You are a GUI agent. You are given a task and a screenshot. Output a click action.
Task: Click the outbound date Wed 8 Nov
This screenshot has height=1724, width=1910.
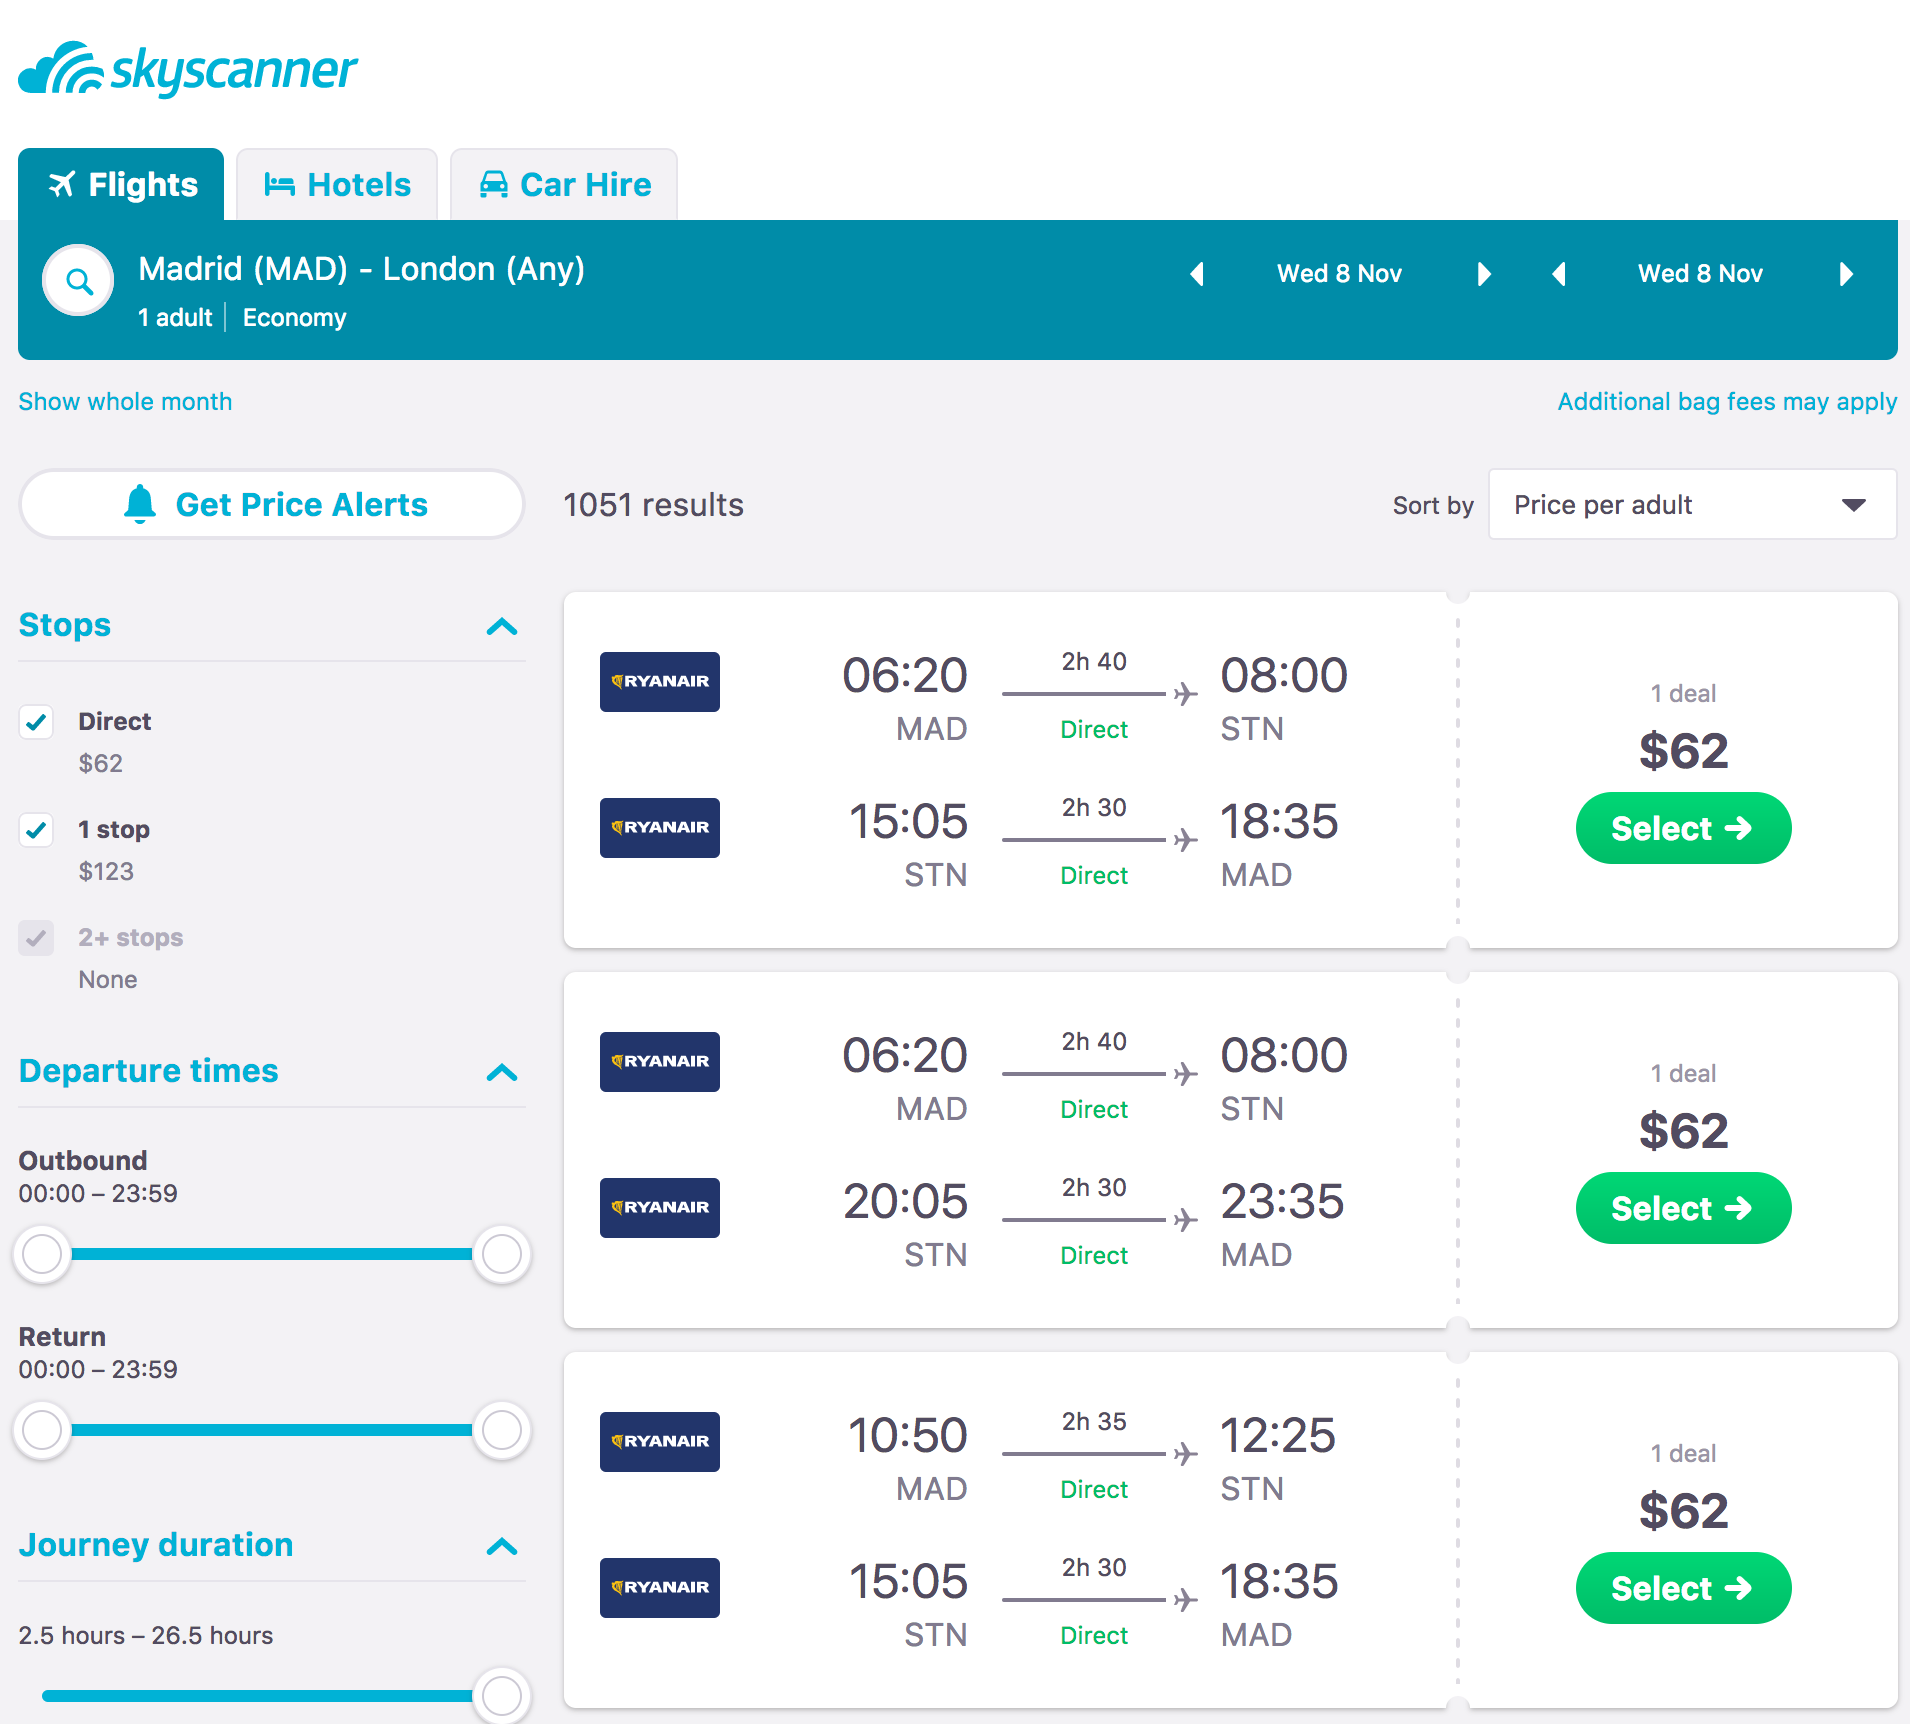[1339, 274]
